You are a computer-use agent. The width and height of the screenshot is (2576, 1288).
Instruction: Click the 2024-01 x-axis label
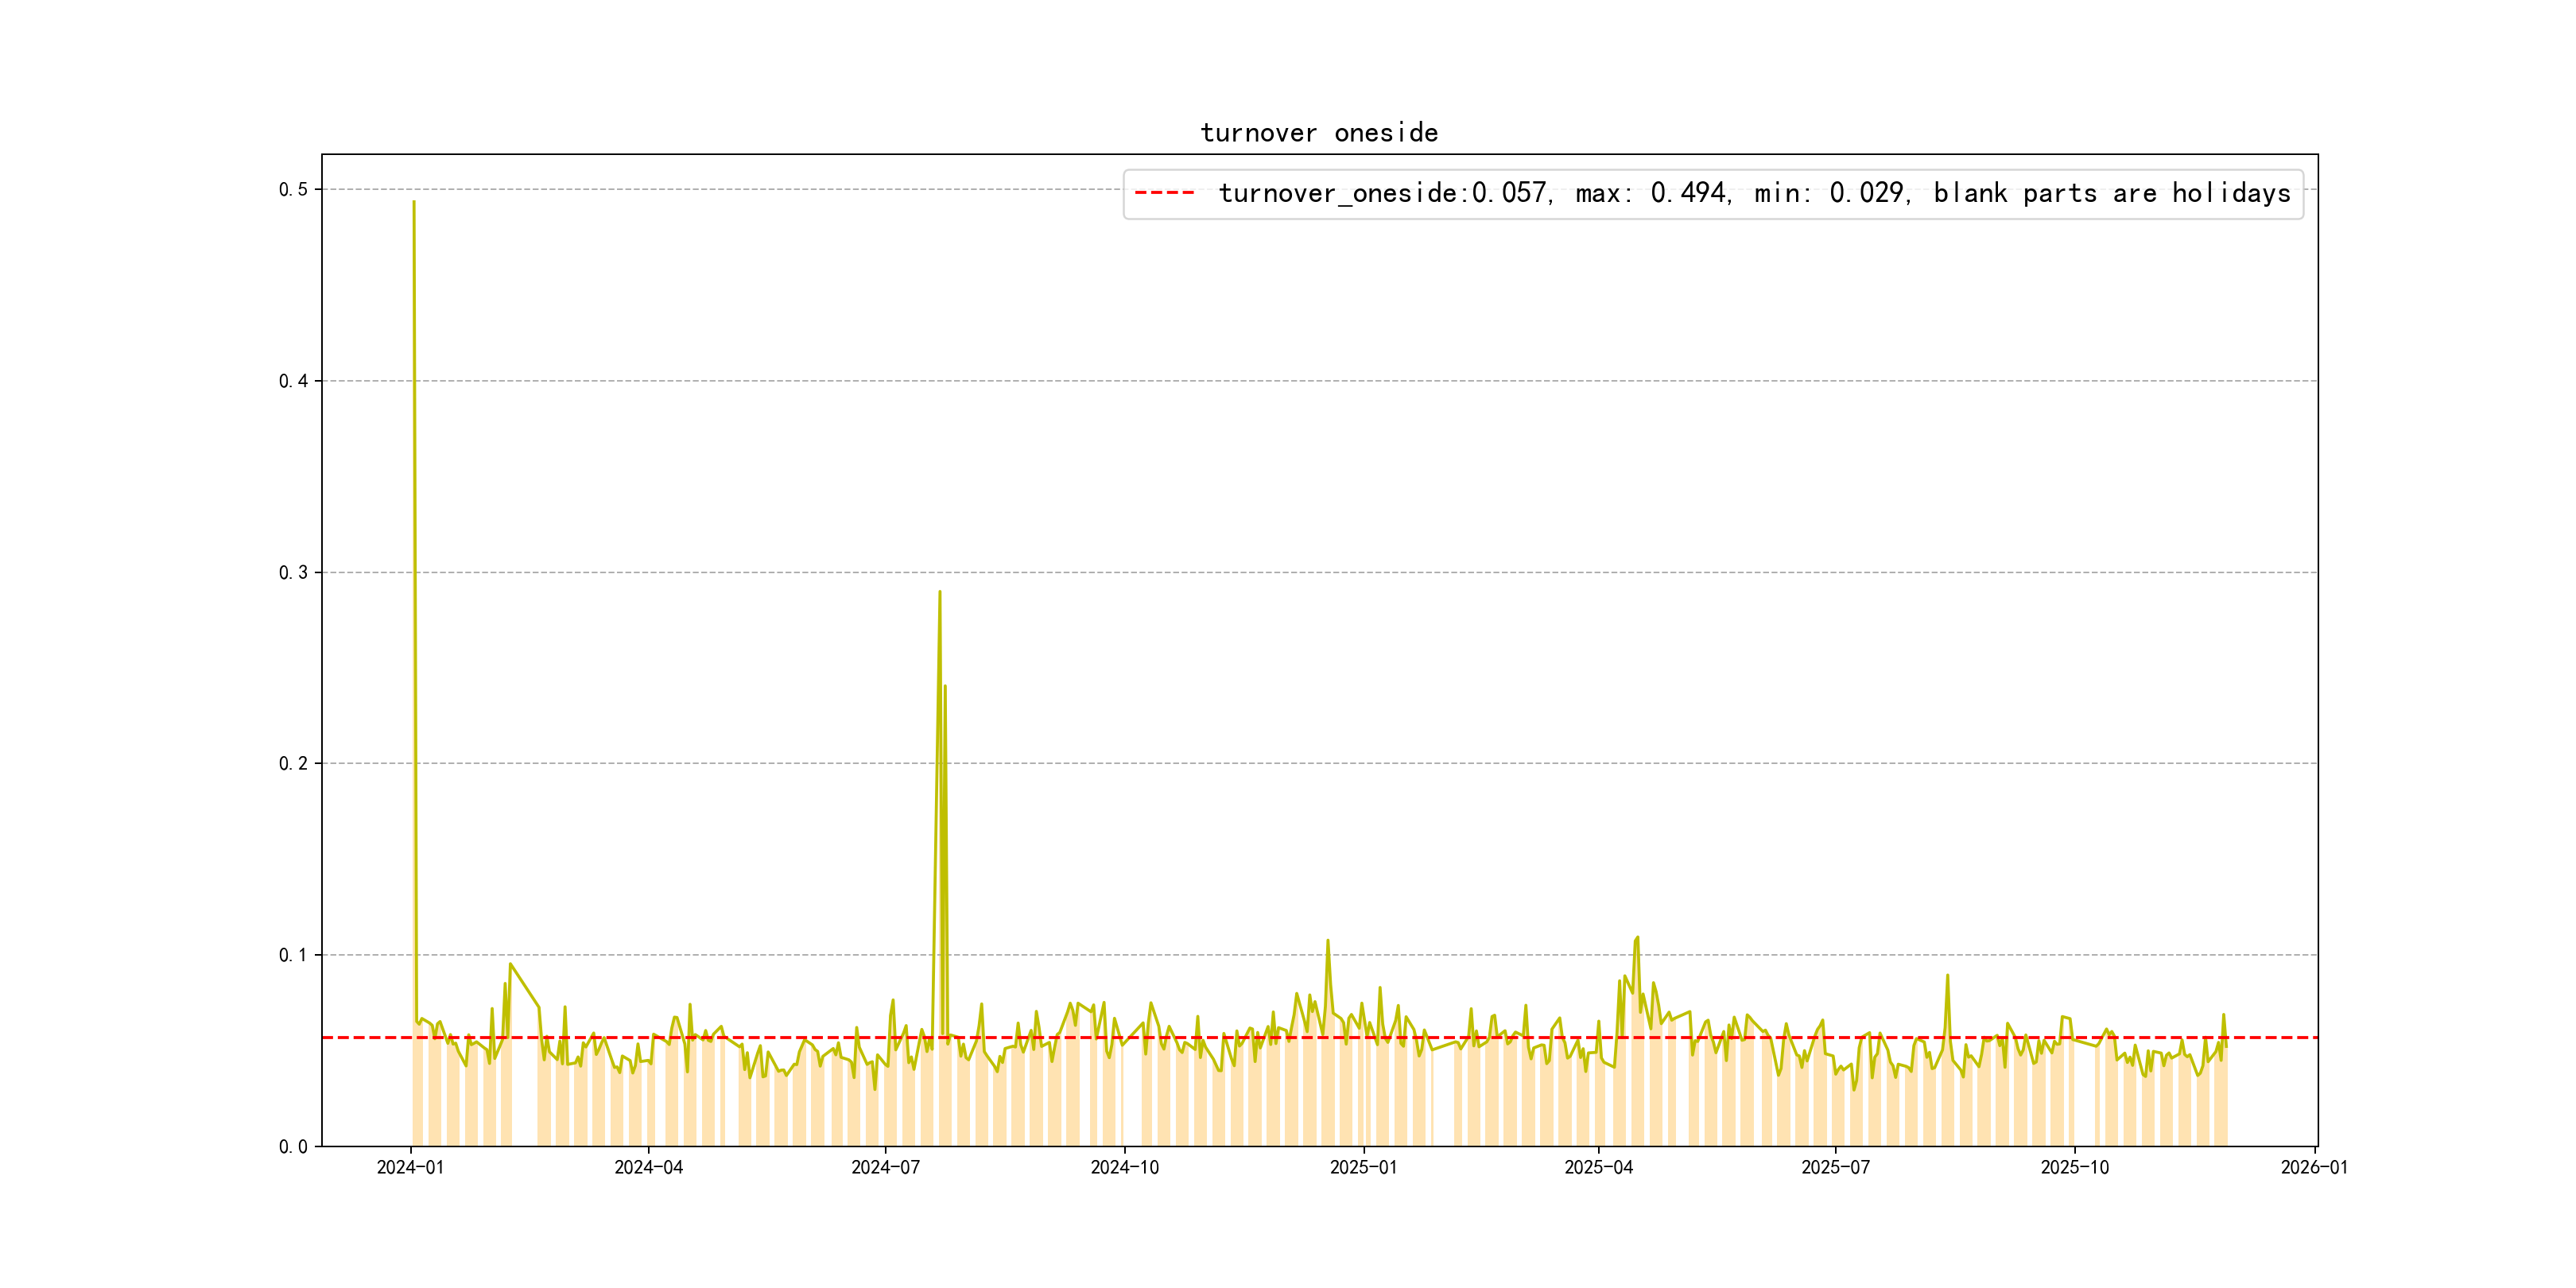410,1168
